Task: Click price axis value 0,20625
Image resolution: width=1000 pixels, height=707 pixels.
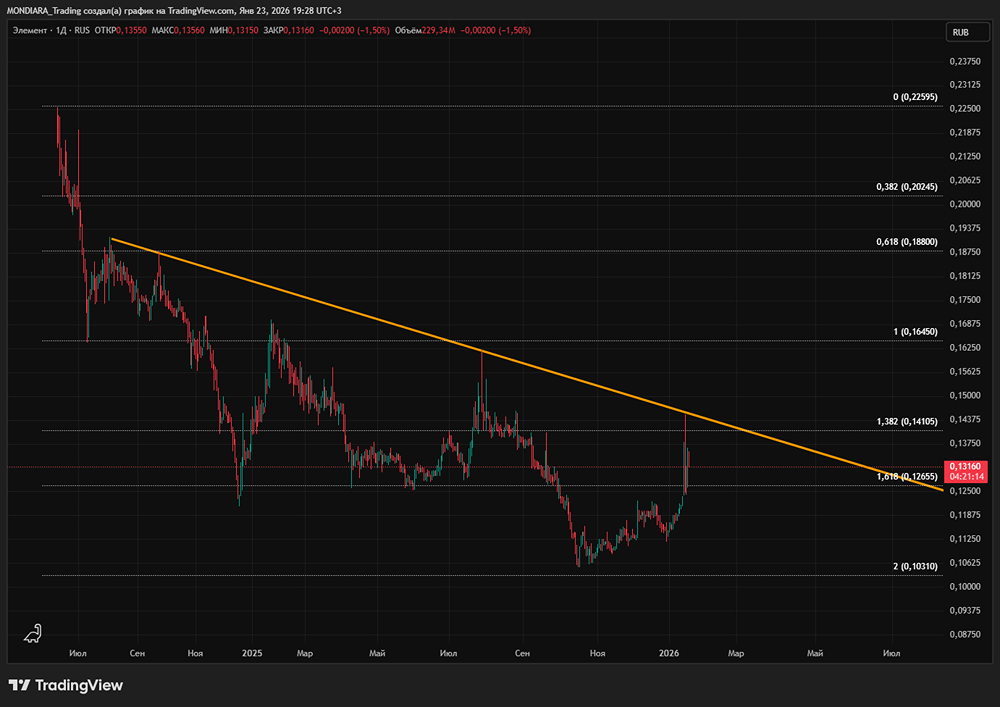Action: pos(965,180)
